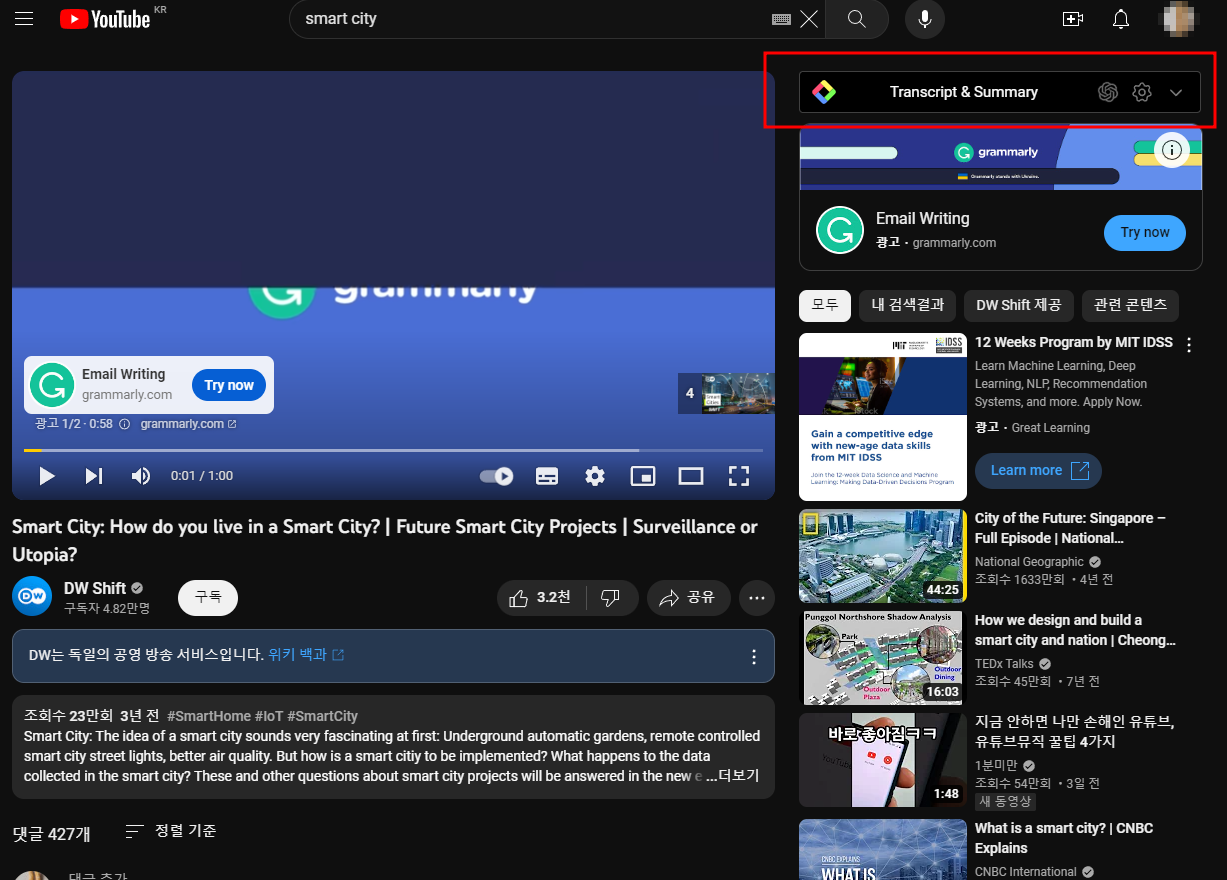This screenshot has height=880, width=1227.
Task: Open the ad info circle icon
Action: (x=1173, y=150)
